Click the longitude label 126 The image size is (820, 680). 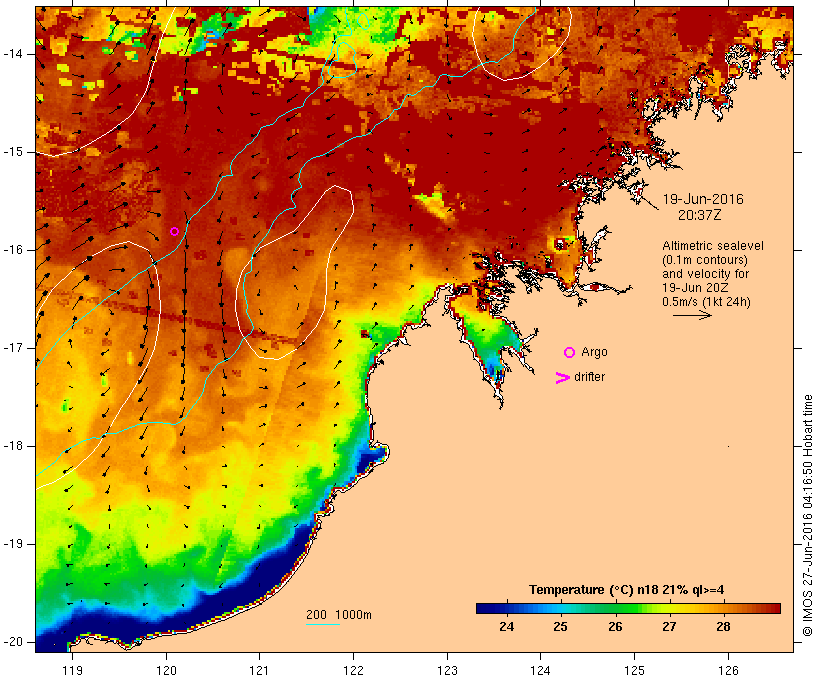[x=728, y=671]
